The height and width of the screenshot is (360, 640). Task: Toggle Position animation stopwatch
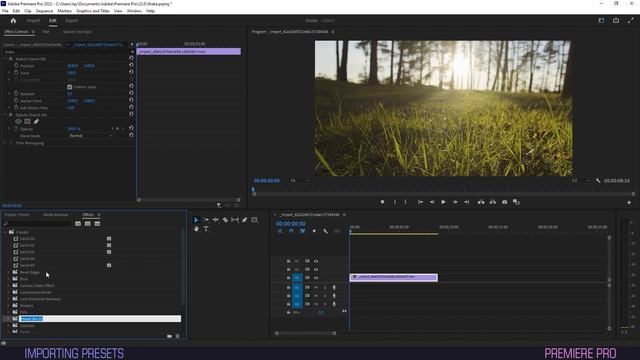click(16, 65)
